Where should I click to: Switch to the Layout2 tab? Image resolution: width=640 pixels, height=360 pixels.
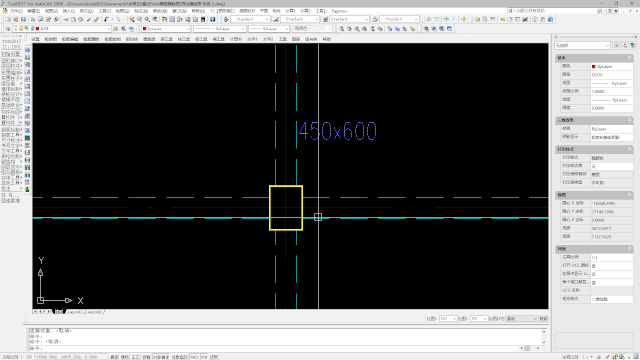pyautogui.click(x=95, y=312)
